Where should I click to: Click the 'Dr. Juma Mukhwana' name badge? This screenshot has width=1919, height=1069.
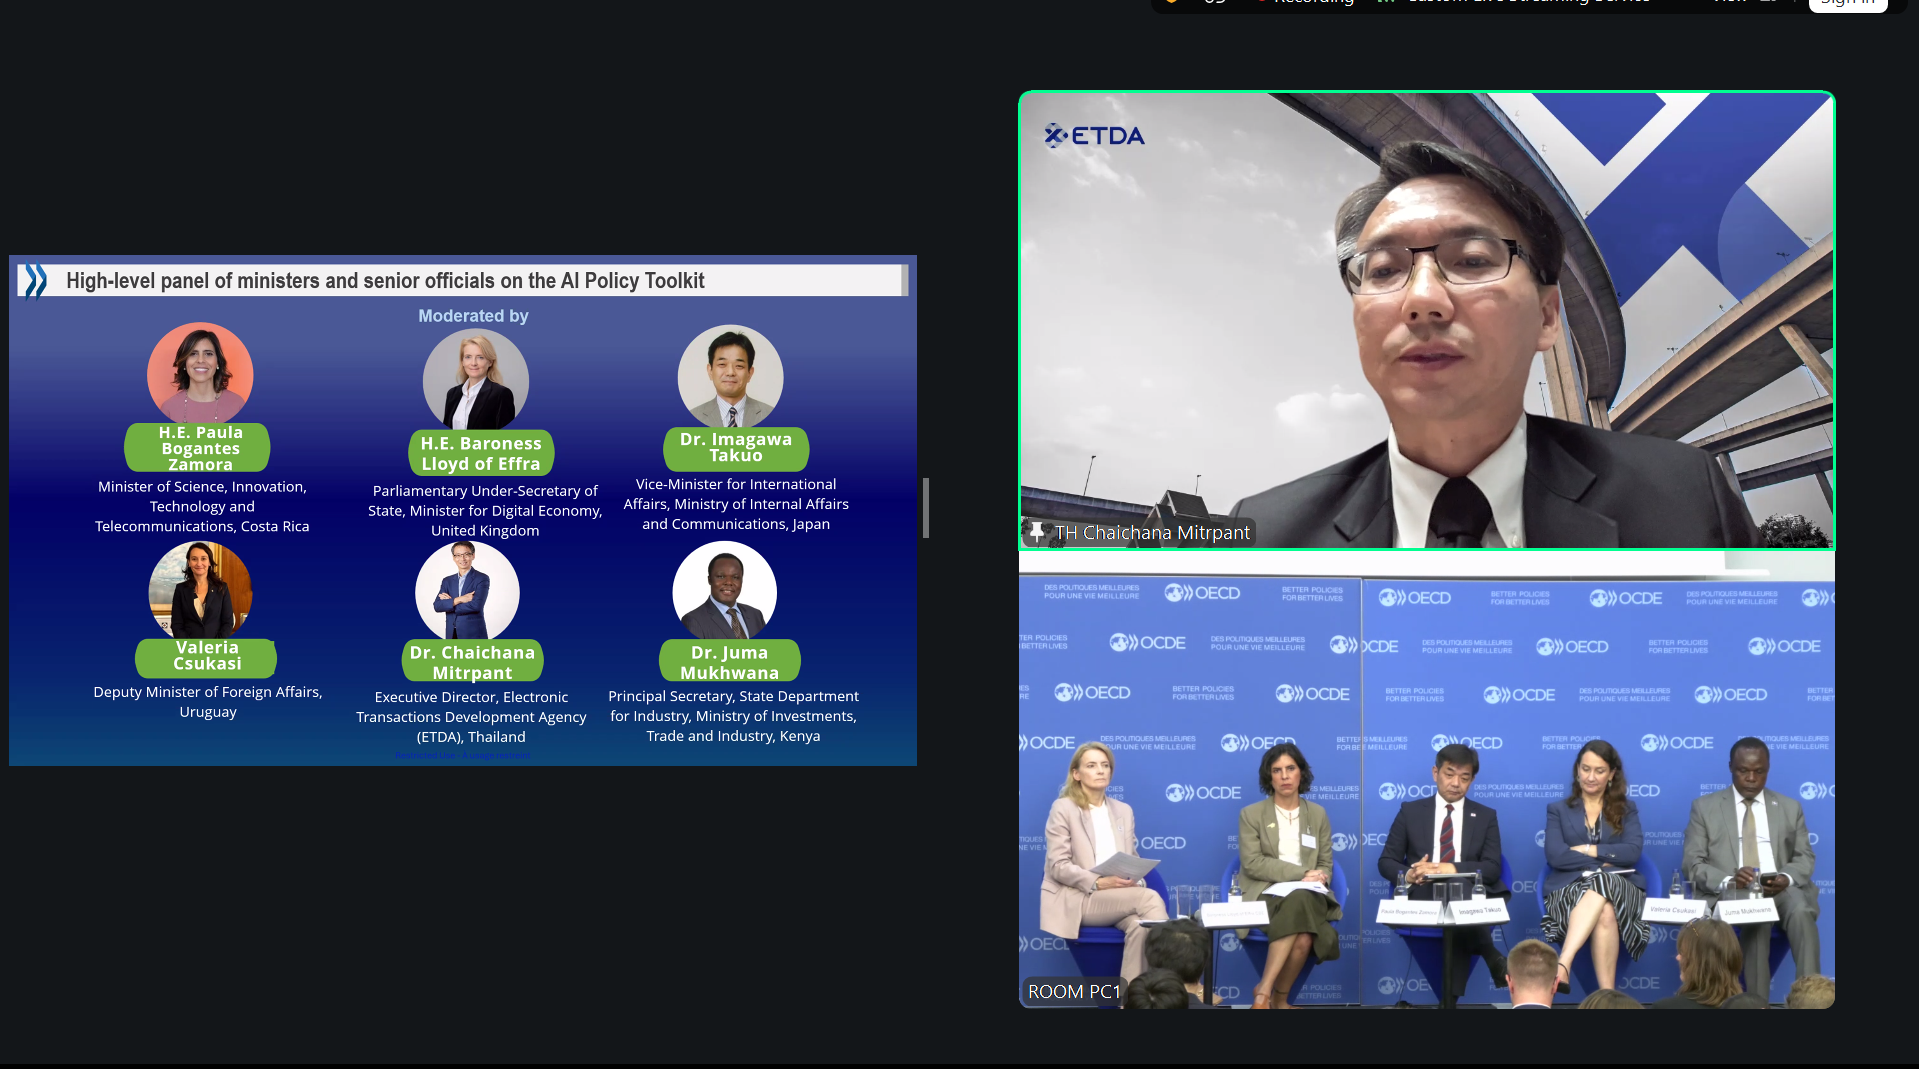coord(730,661)
